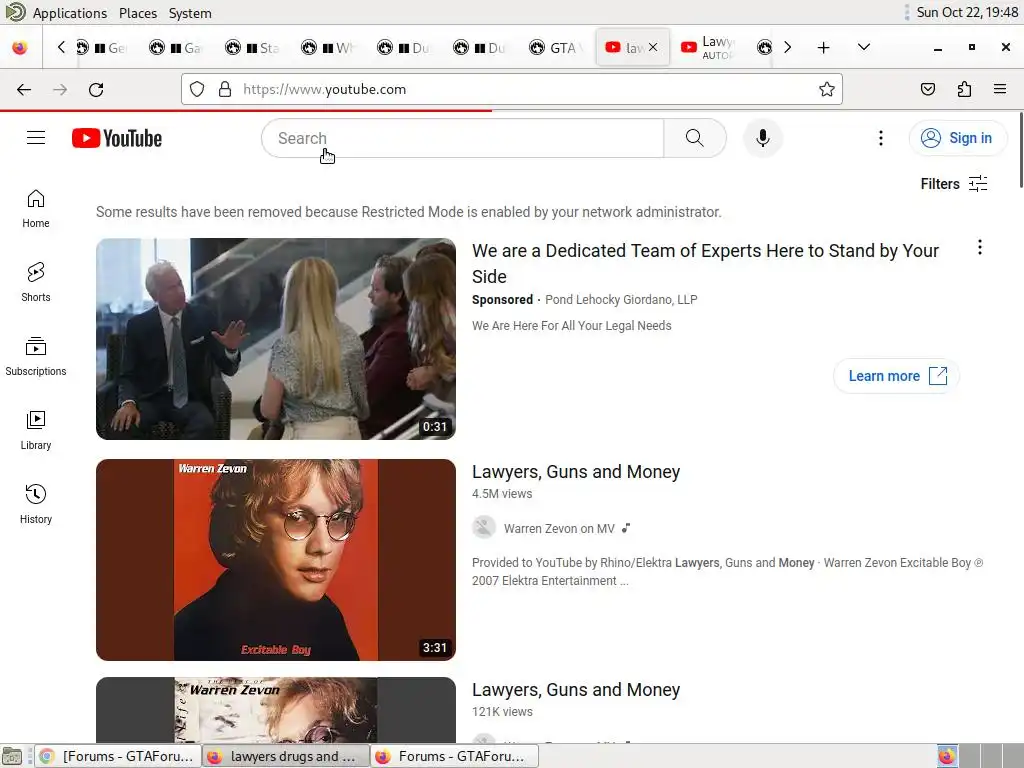
Task: Open Subscriptions from the sidebar
Action: point(36,357)
